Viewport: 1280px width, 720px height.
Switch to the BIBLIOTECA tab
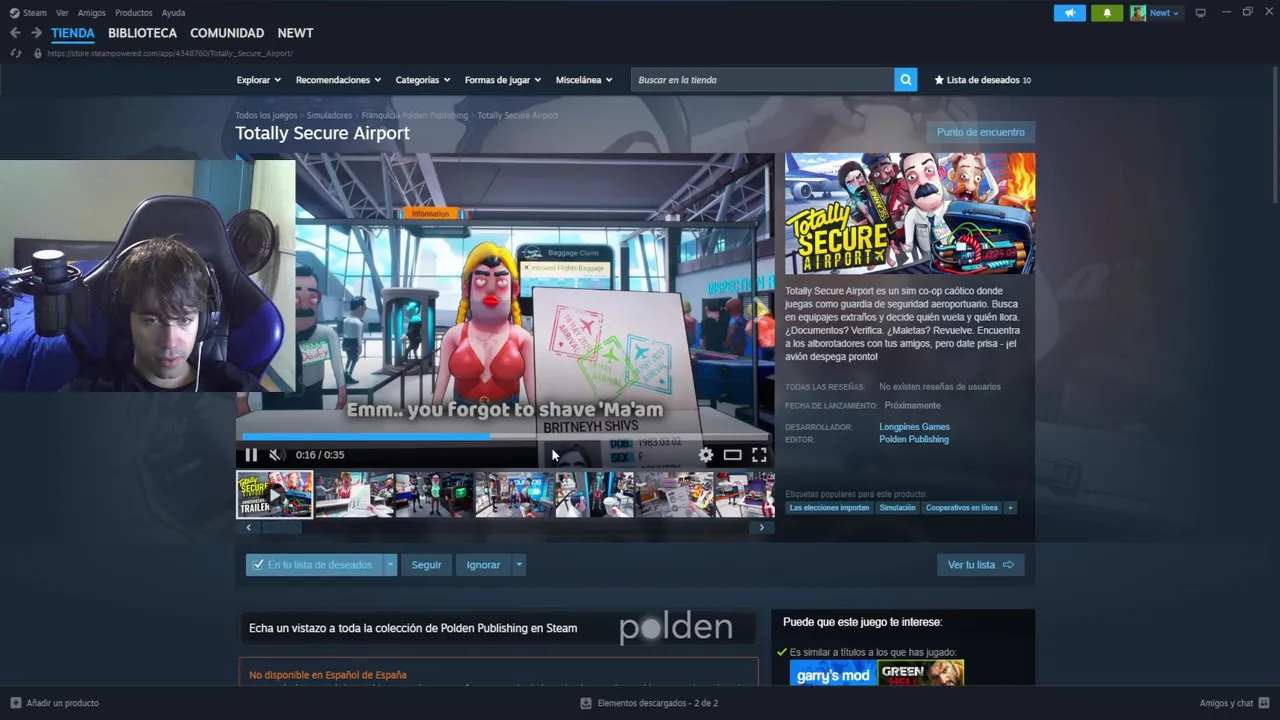[x=142, y=33]
